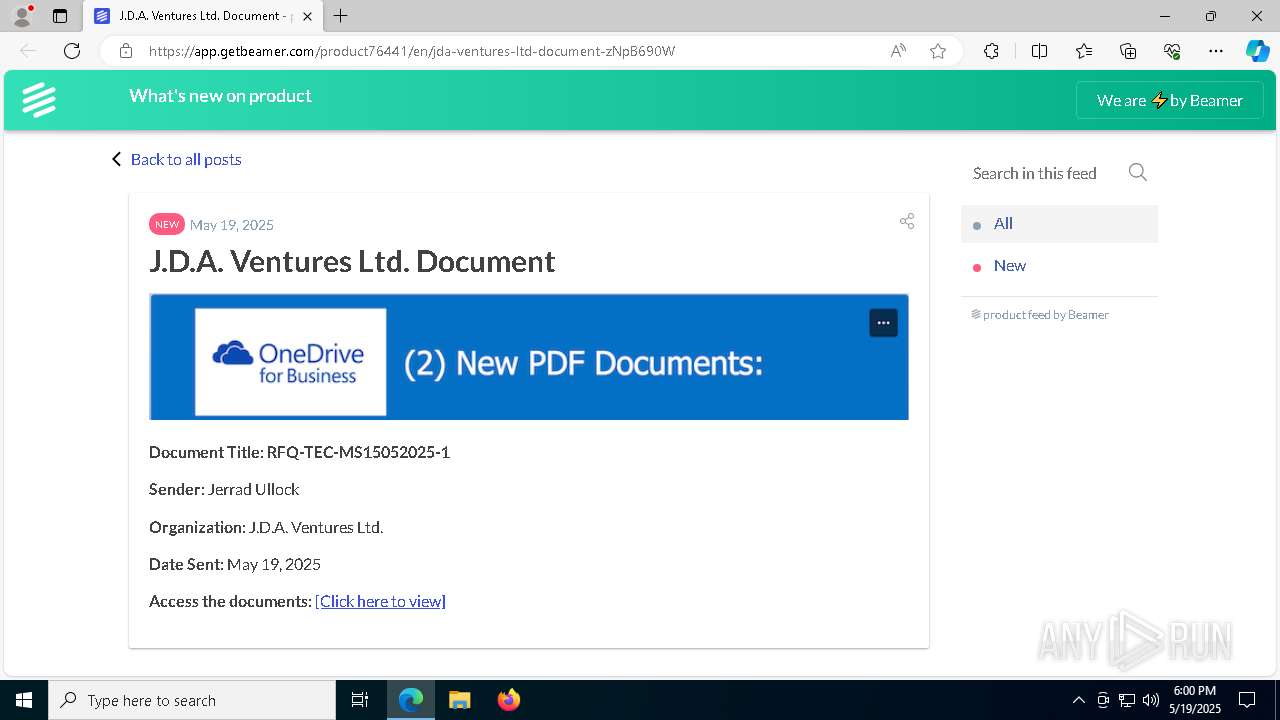Click the taskbar clock showing 6:00 PM
Image resolution: width=1280 pixels, height=720 pixels.
pos(1195,700)
